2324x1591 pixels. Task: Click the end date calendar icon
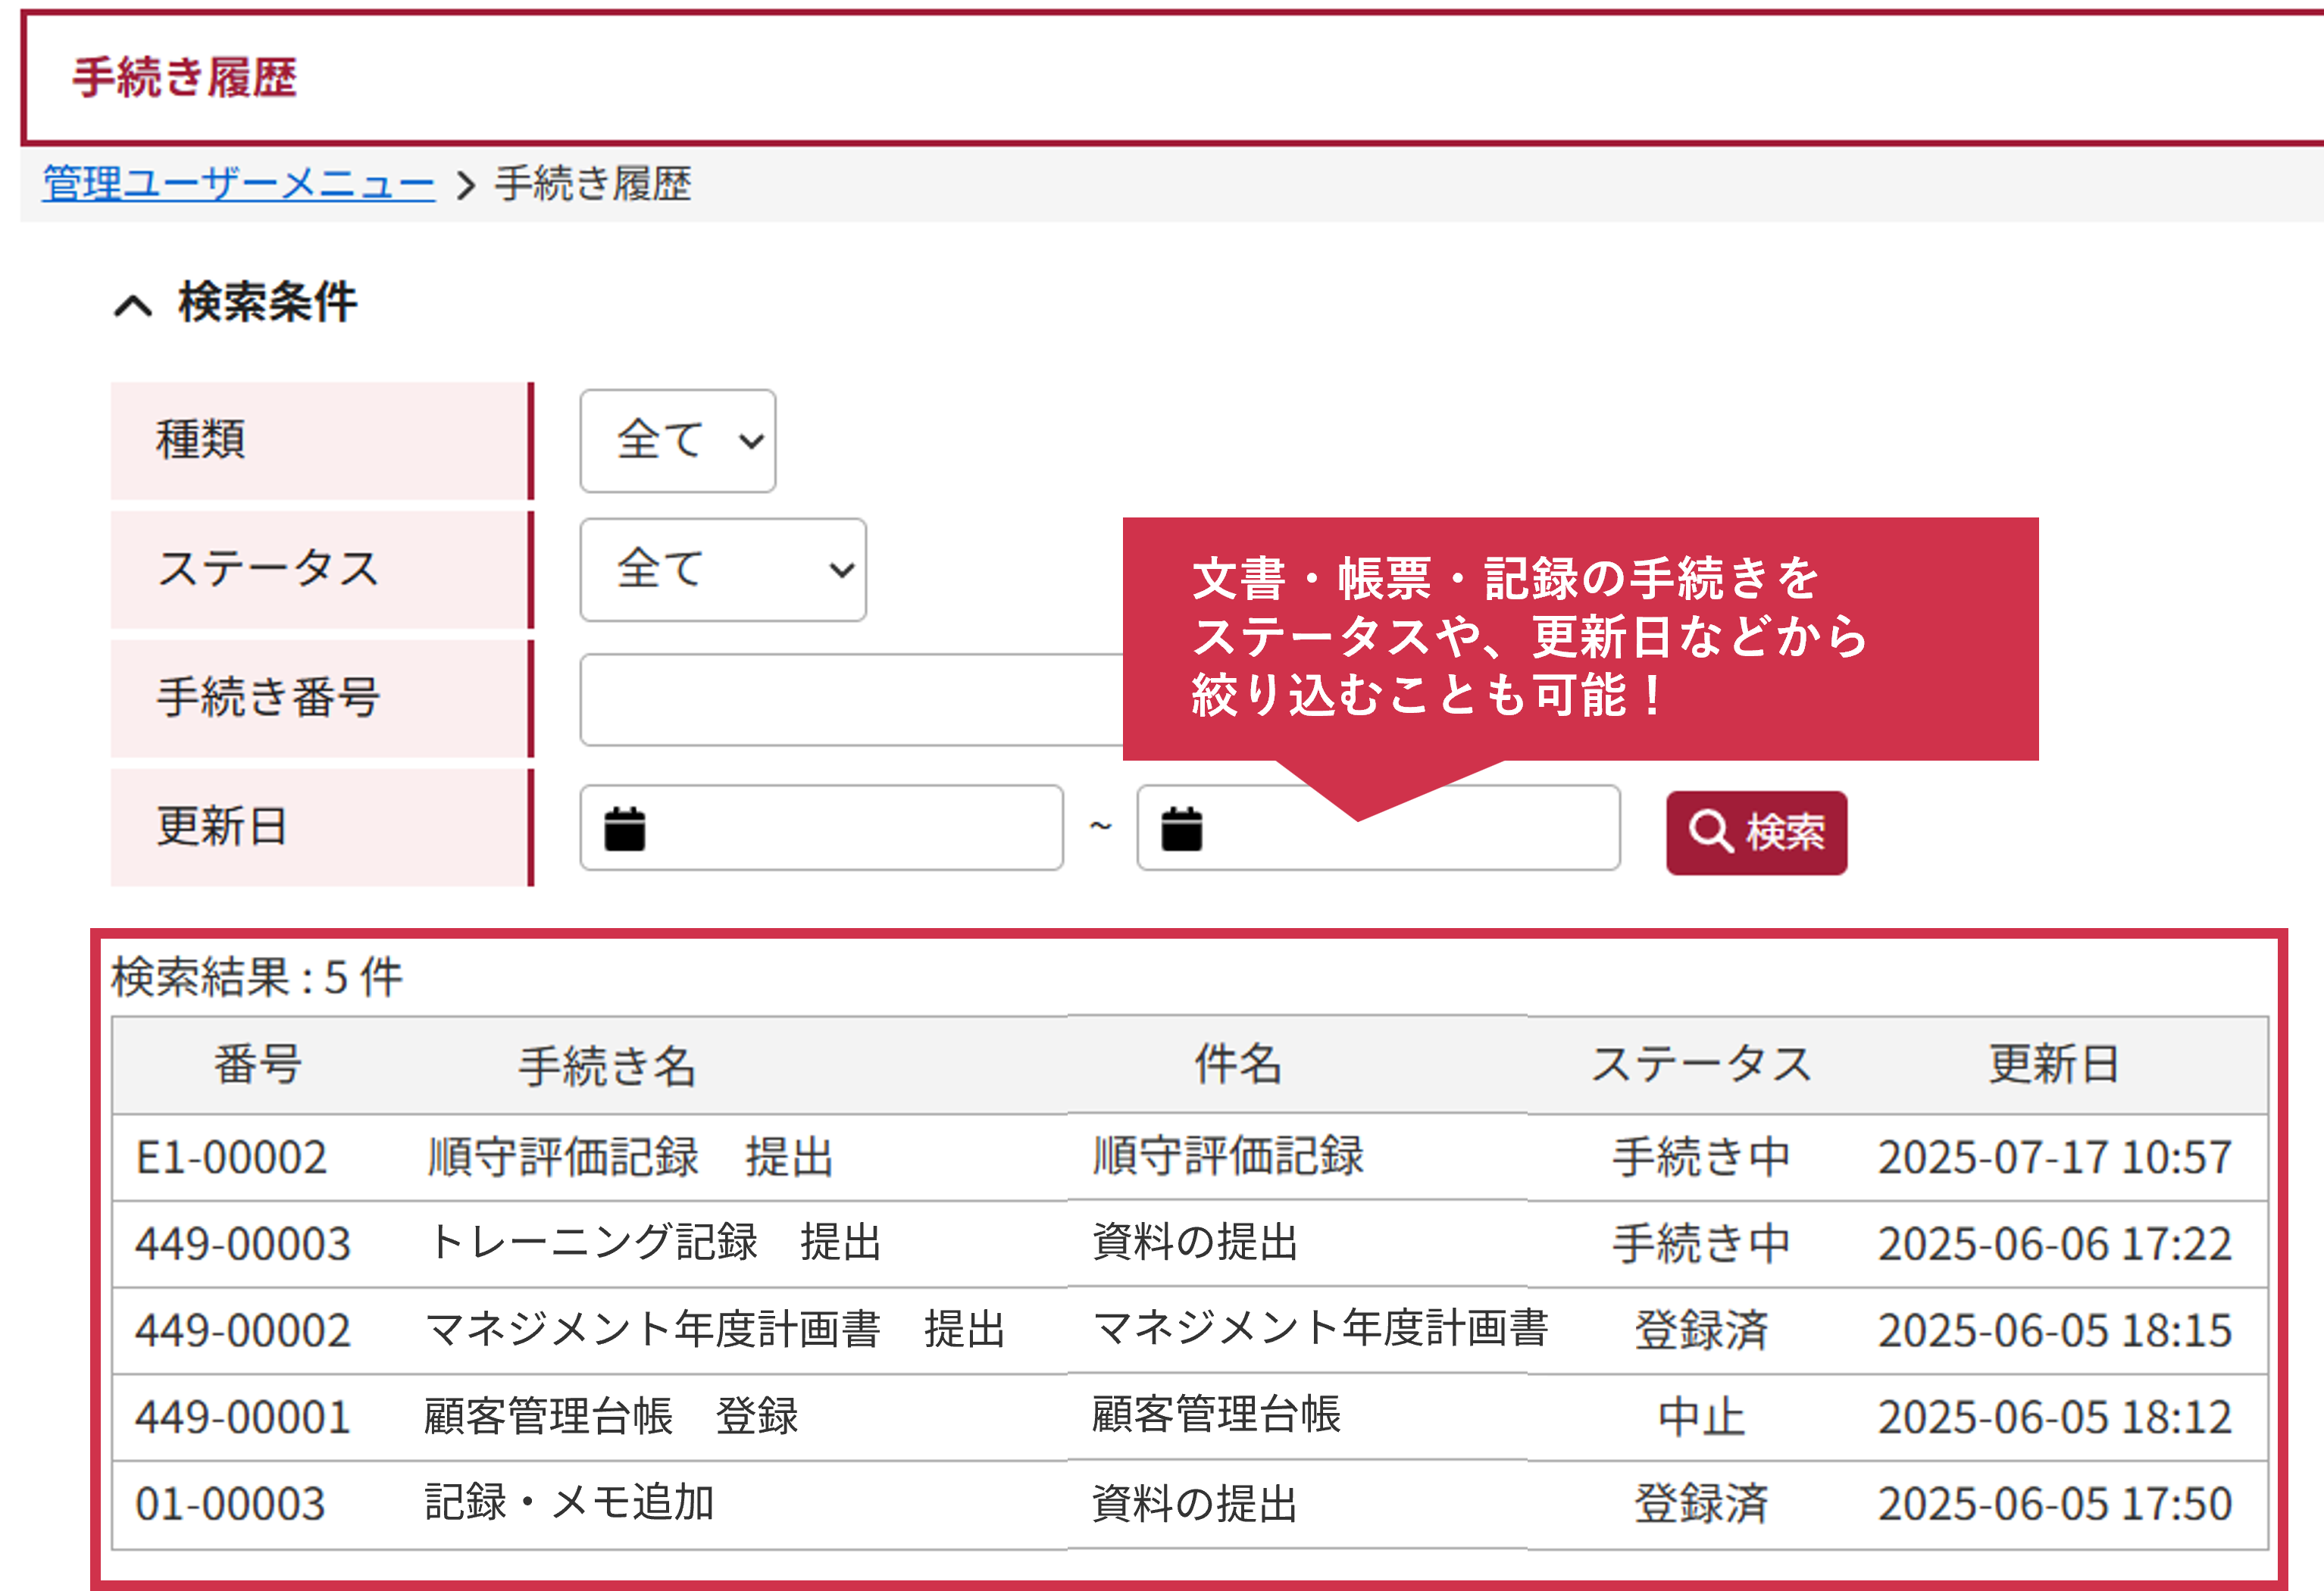(x=1181, y=829)
